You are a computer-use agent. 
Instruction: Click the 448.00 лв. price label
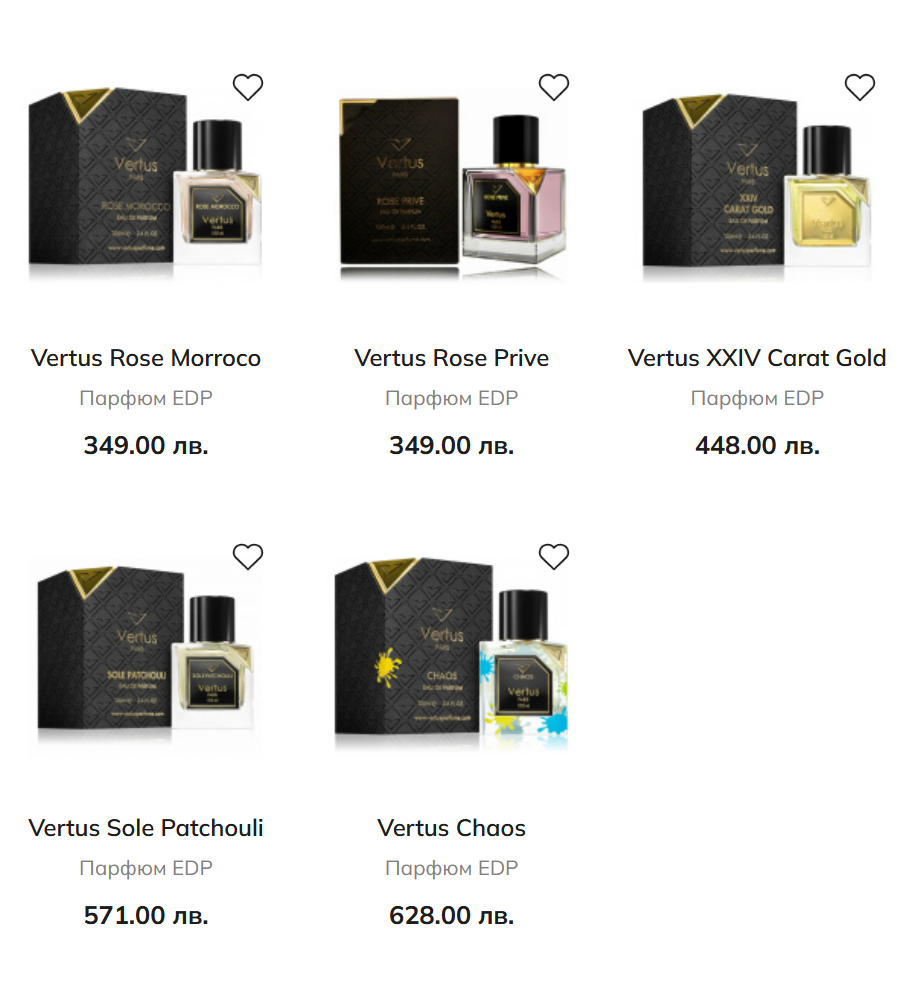[757, 445]
